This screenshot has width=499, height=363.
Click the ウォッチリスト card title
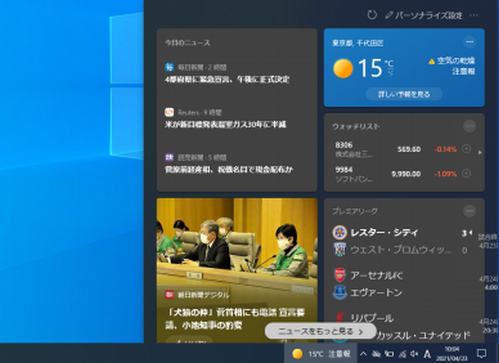pos(356,127)
